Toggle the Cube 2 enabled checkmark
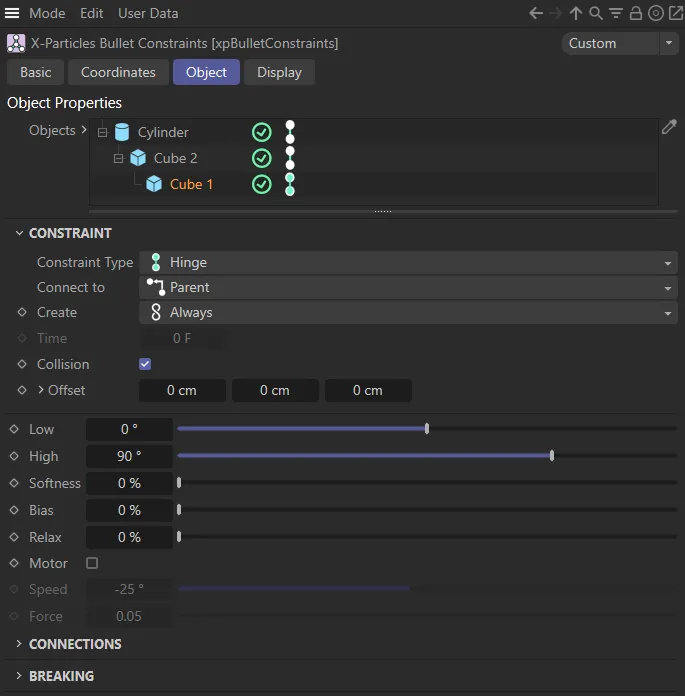685x696 pixels. point(261,158)
